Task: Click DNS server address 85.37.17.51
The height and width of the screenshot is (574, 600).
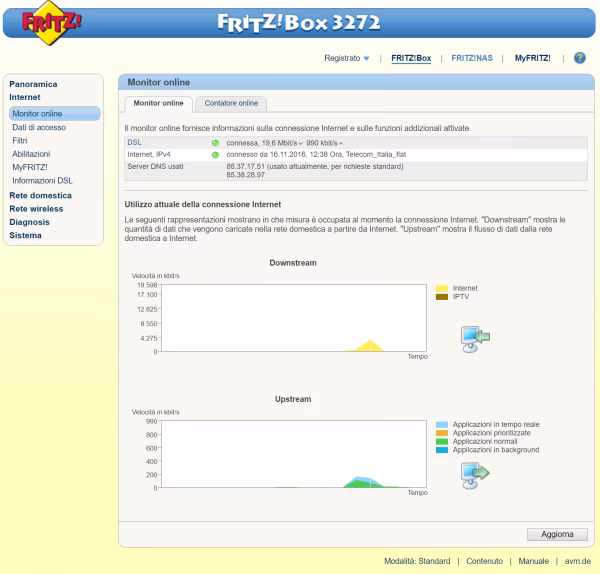Action: 245,166
